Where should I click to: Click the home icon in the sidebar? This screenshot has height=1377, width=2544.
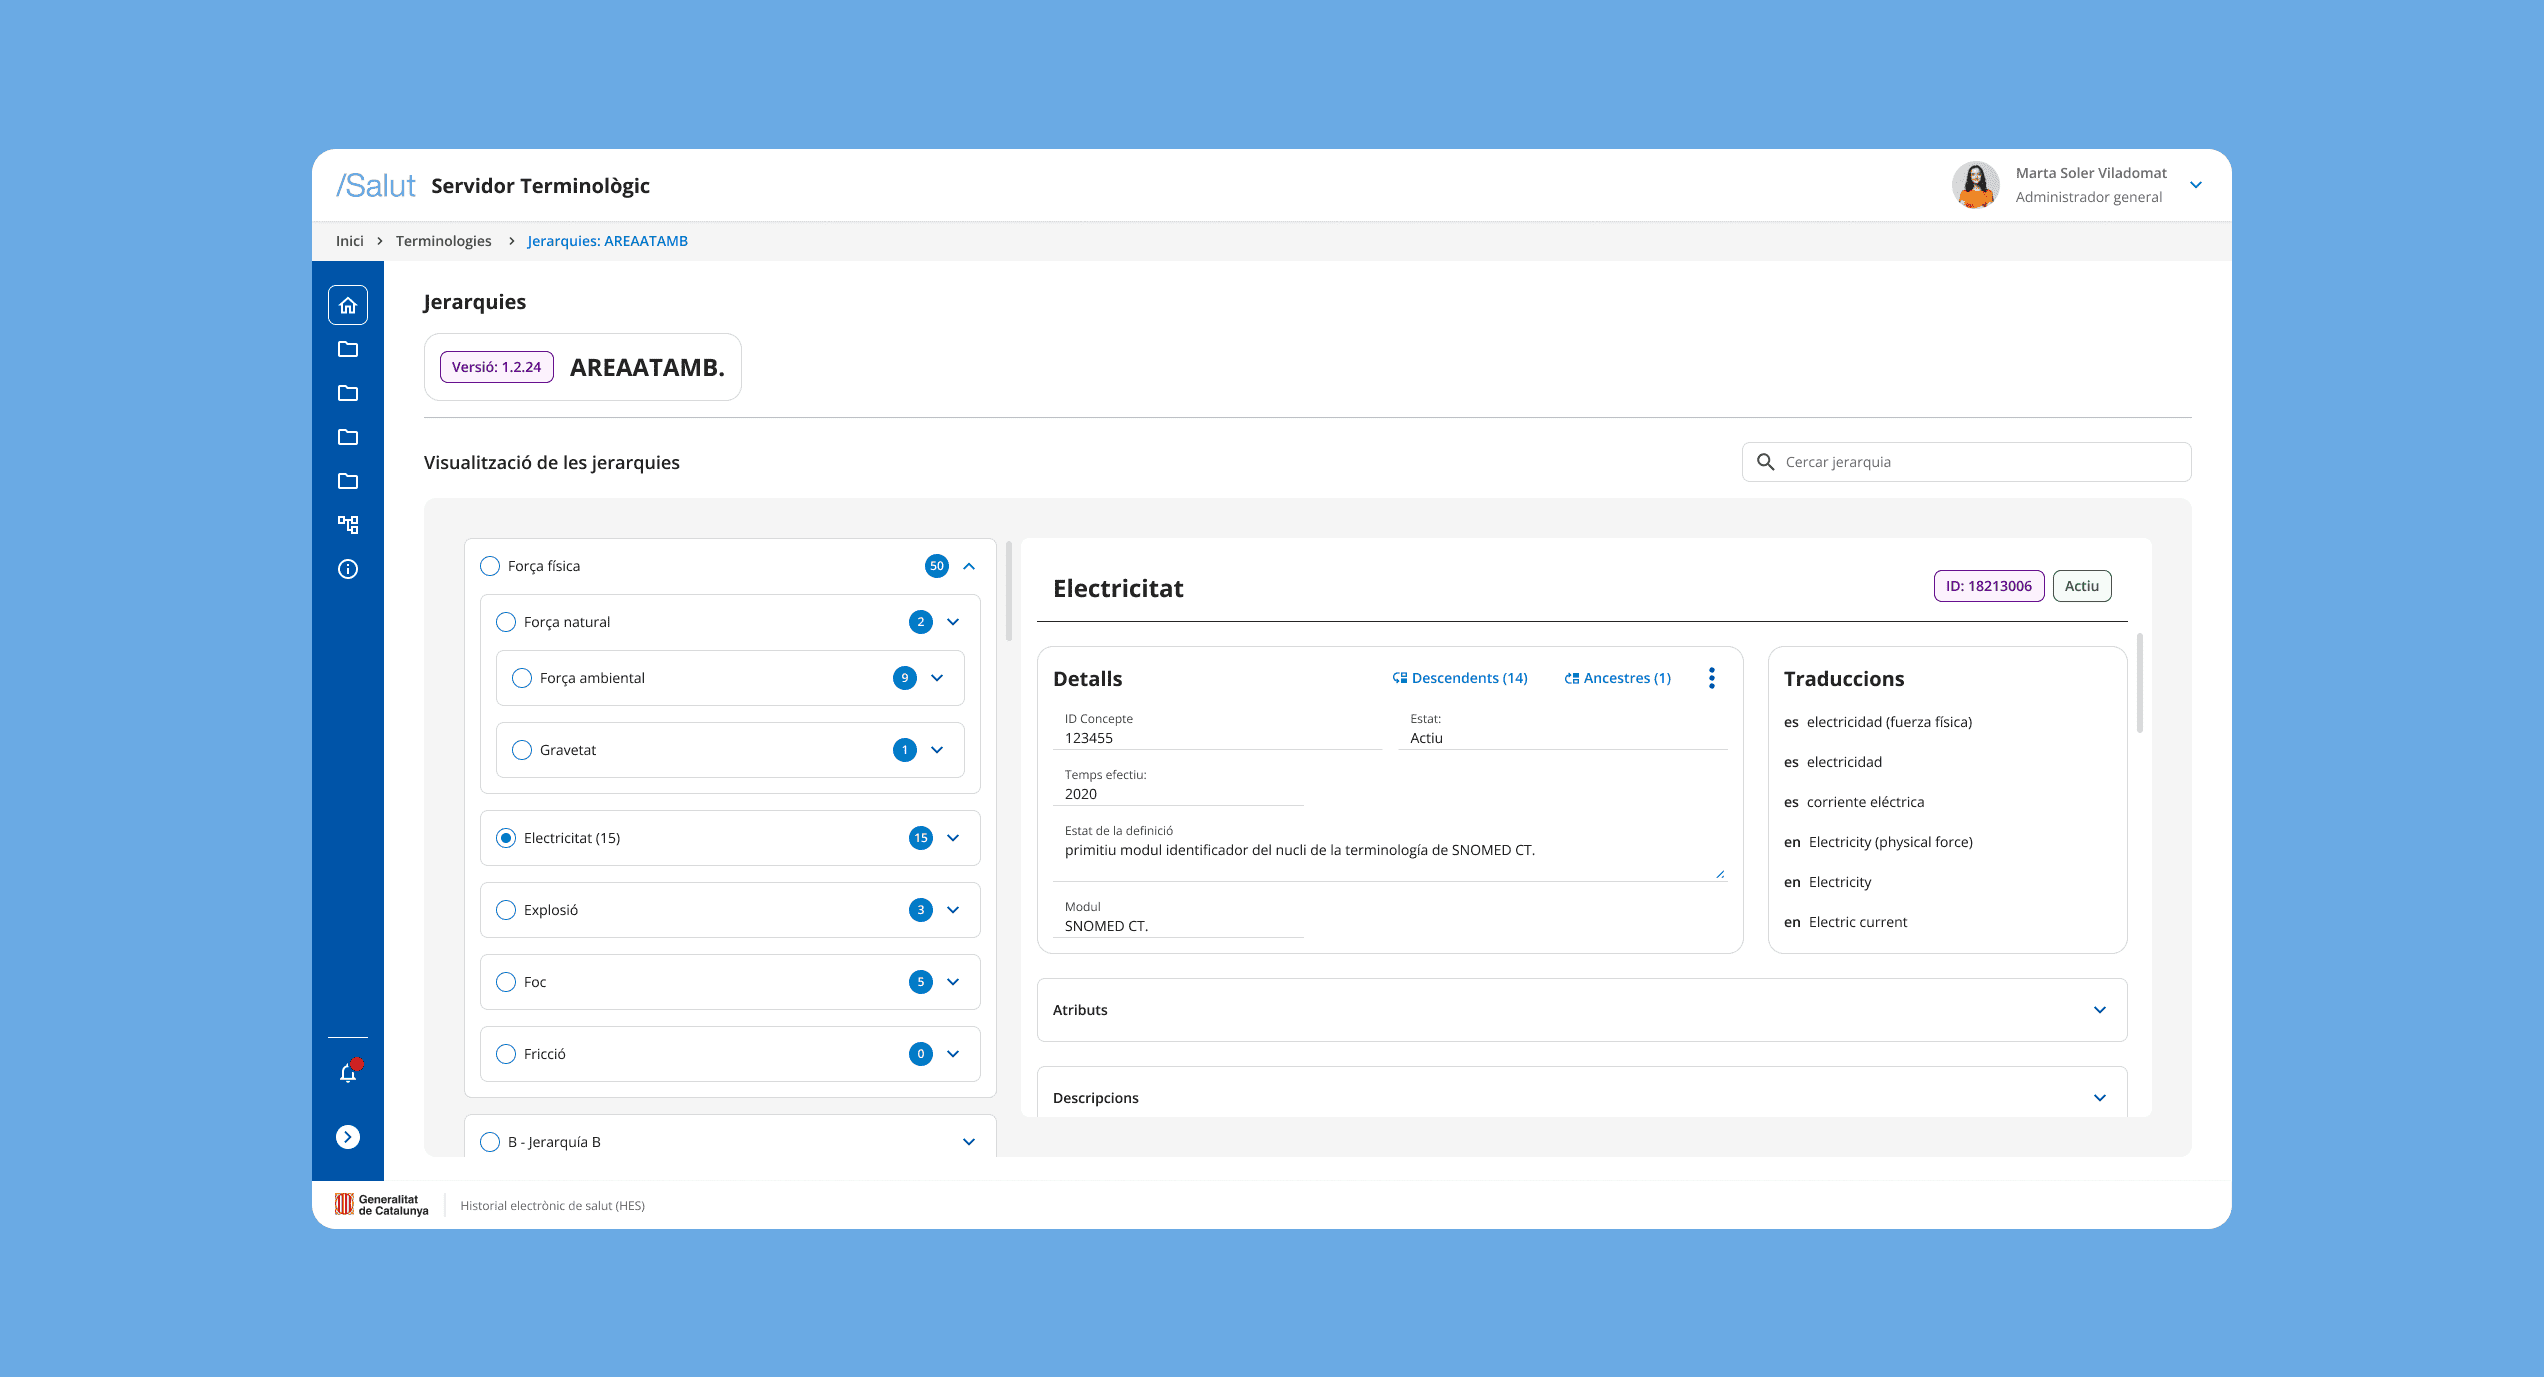pos(347,305)
